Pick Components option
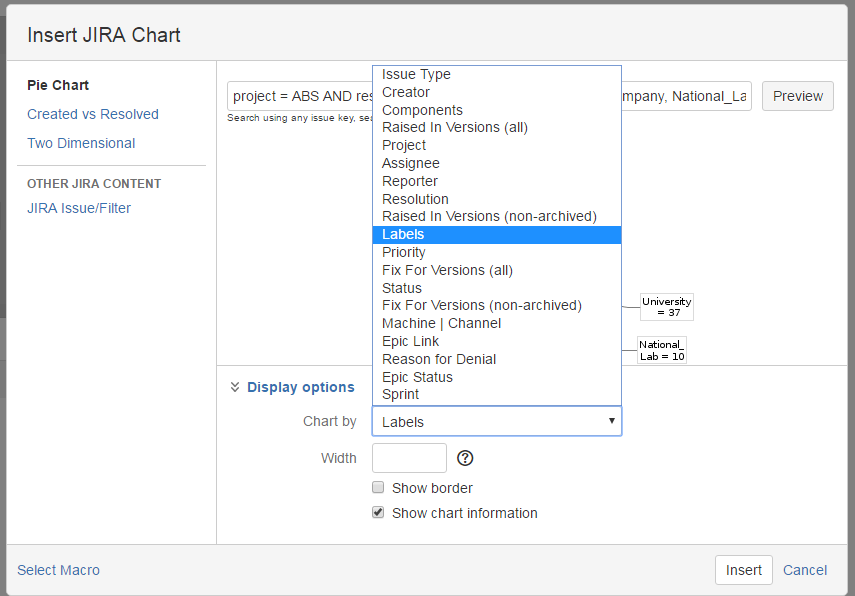 tap(497, 110)
